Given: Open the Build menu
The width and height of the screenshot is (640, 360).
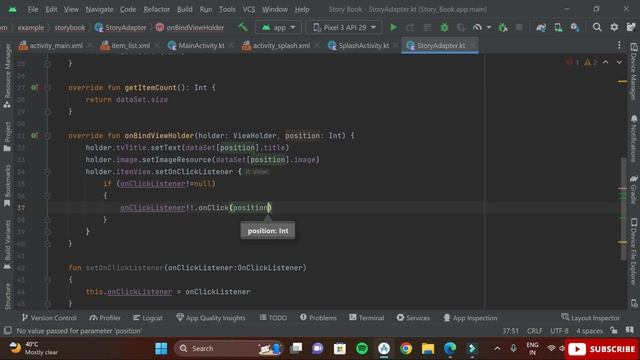Looking at the screenshot, I should point(184,9).
